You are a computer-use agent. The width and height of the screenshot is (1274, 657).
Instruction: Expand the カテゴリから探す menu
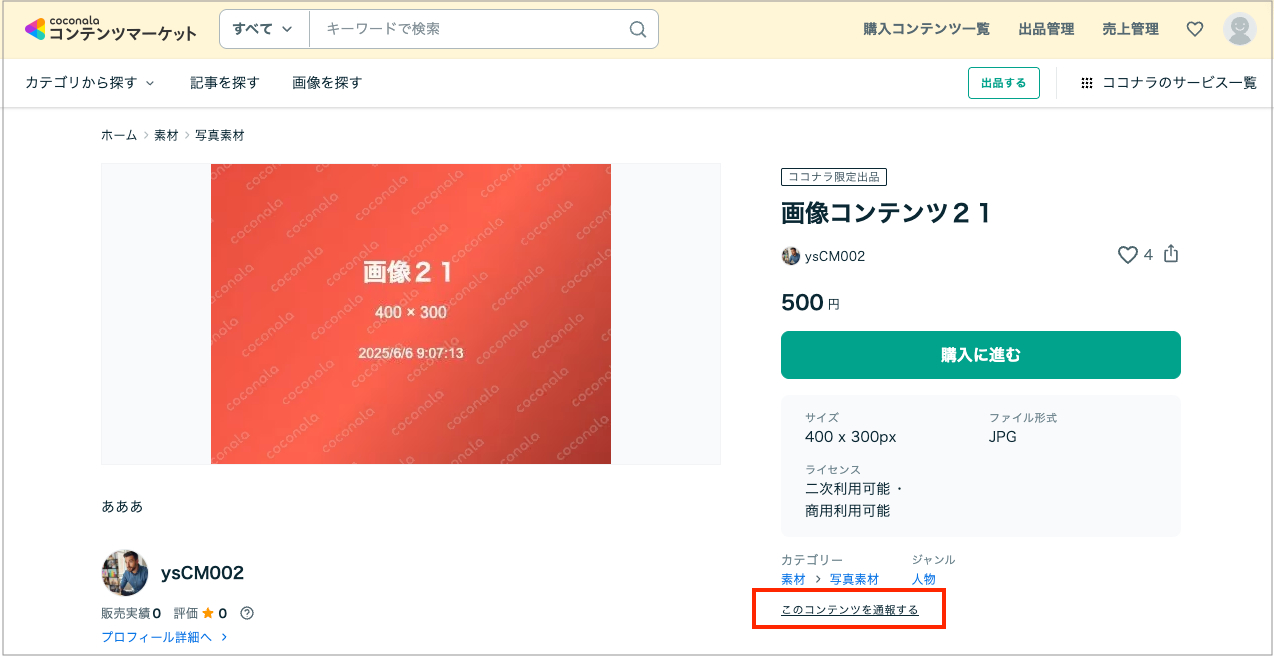point(90,83)
